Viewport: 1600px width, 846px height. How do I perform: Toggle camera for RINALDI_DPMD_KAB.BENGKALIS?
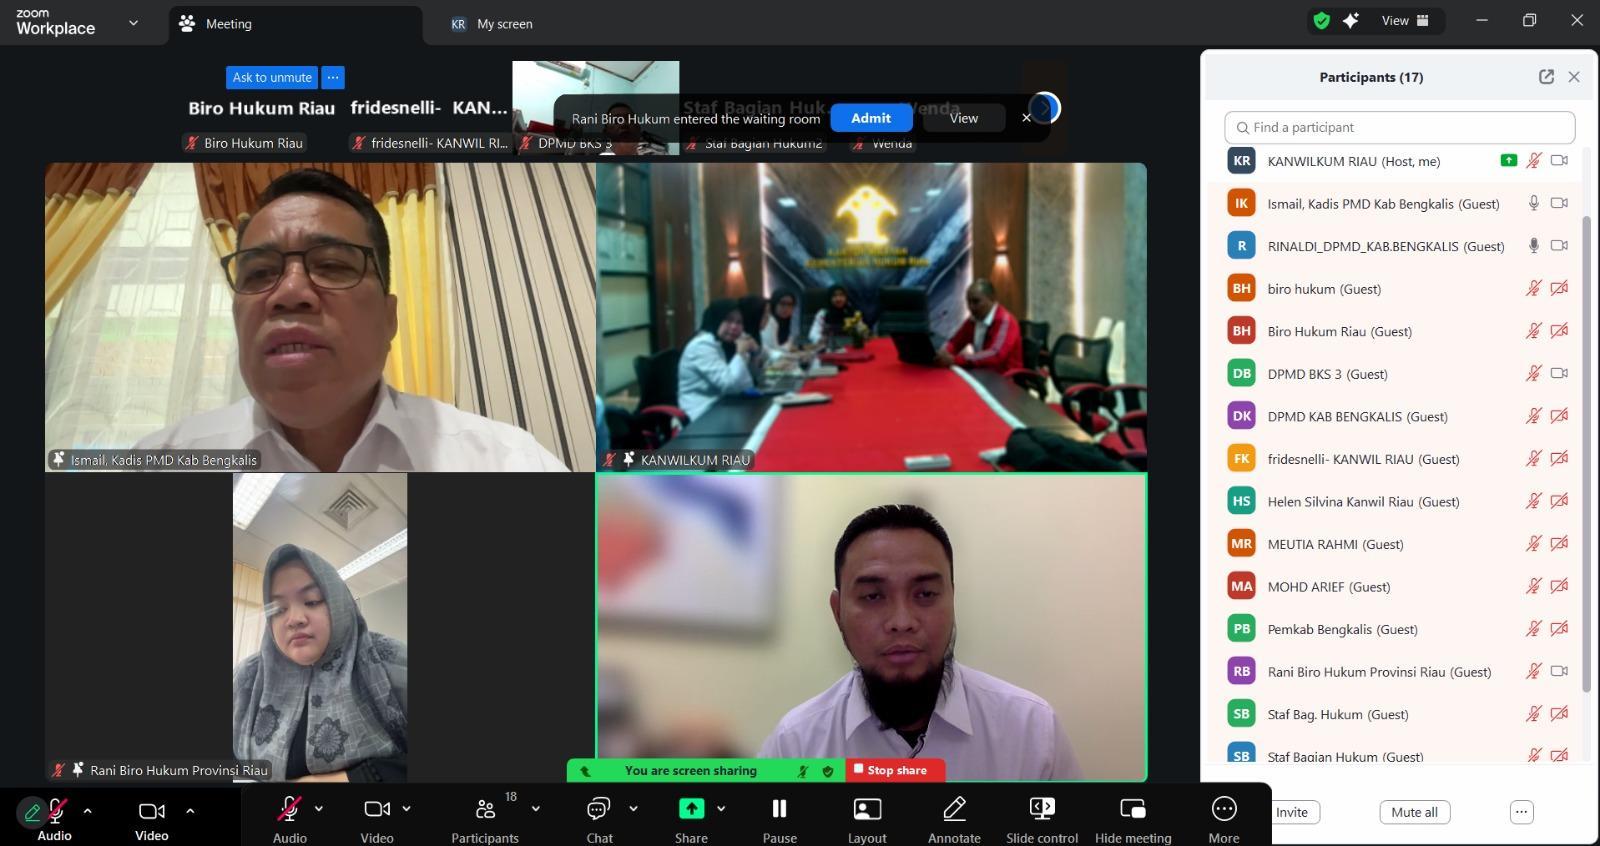1559,246
